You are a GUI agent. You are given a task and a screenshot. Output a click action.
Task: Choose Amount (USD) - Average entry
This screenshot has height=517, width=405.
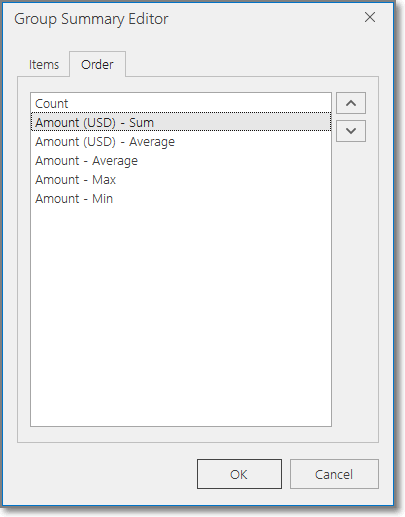(181, 142)
